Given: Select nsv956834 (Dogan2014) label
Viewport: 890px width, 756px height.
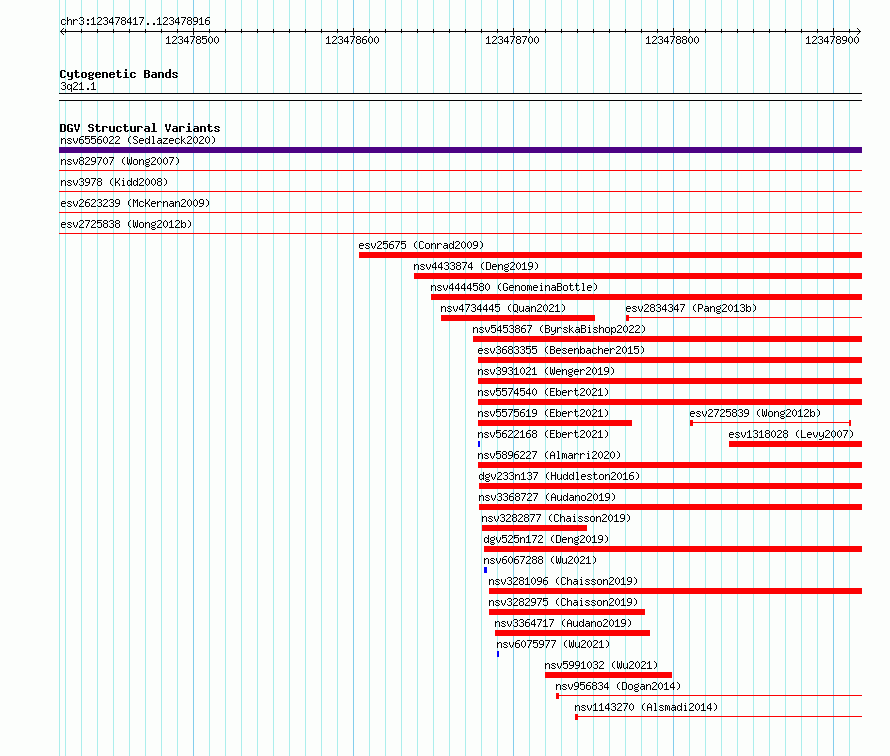Looking at the screenshot, I should [618, 686].
